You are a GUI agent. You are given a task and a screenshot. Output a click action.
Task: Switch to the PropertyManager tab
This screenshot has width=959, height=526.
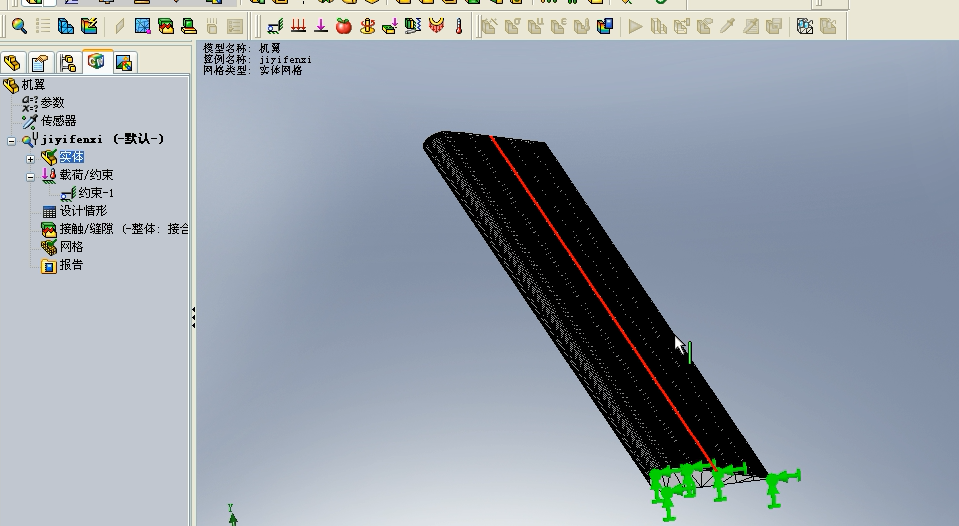pyautogui.click(x=40, y=62)
